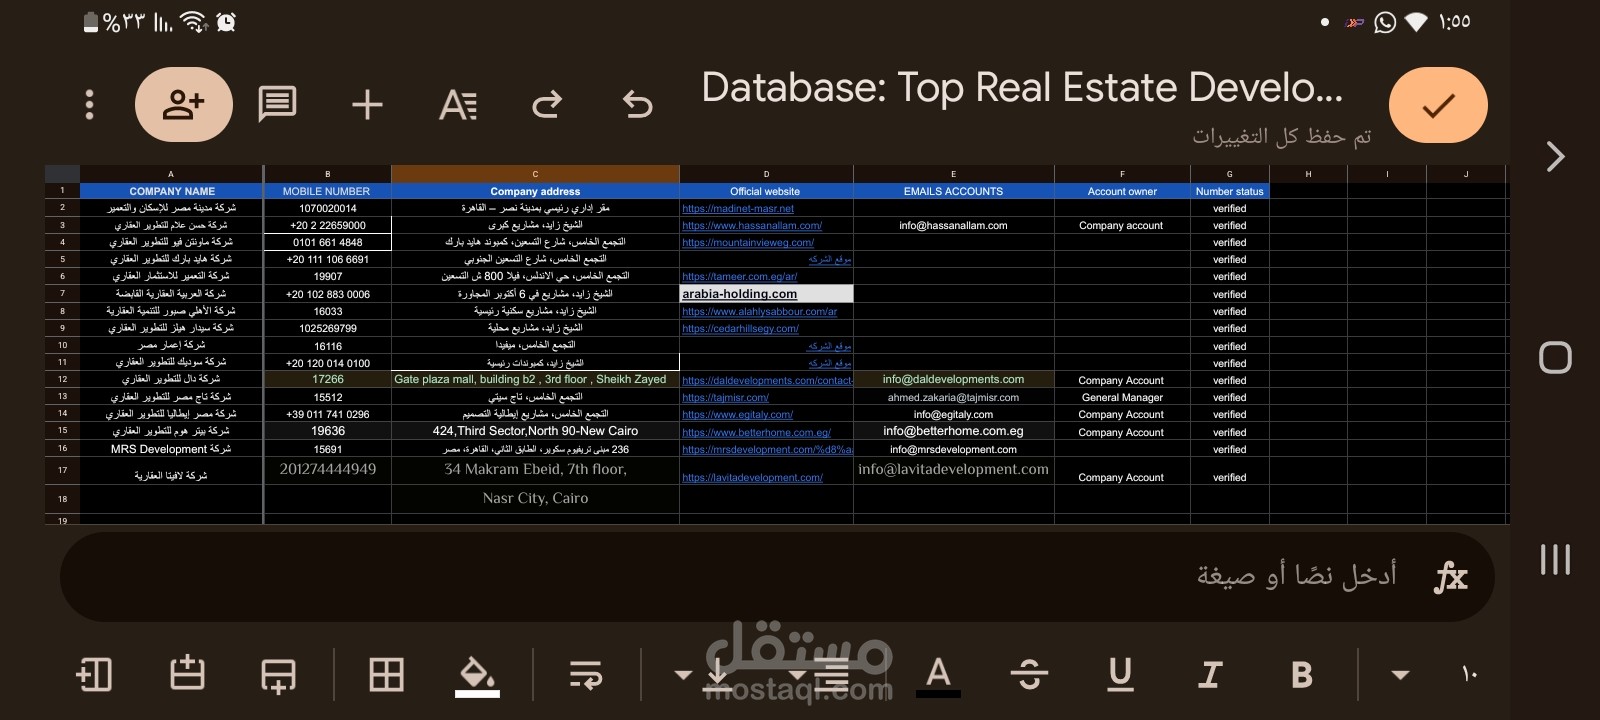Open the lavitadevelopment.com link
Viewport: 1600px width, 720px height.
point(752,478)
